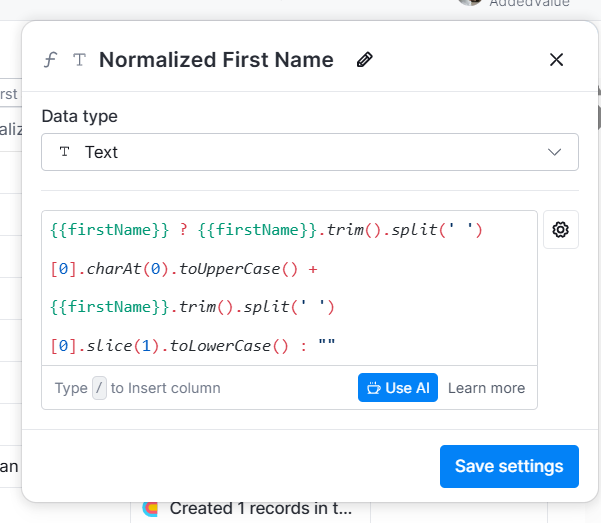Open the Data type Text dropdown

point(309,152)
